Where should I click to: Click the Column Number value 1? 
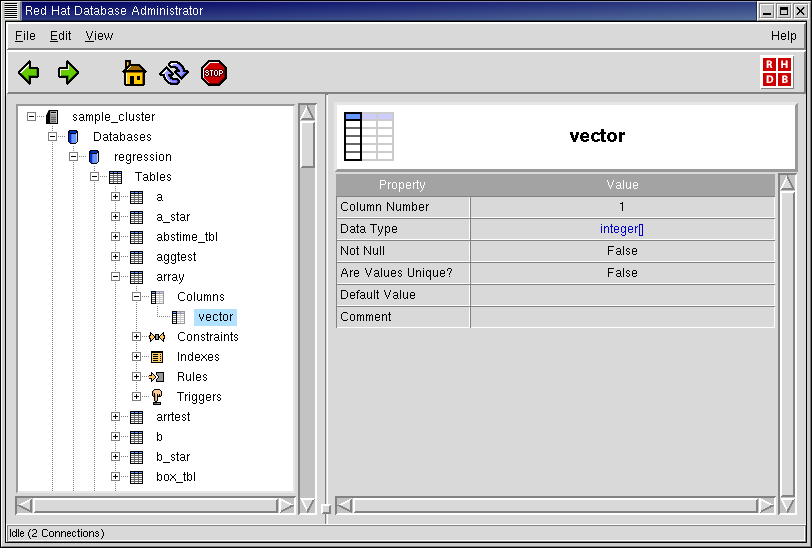(x=622, y=207)
